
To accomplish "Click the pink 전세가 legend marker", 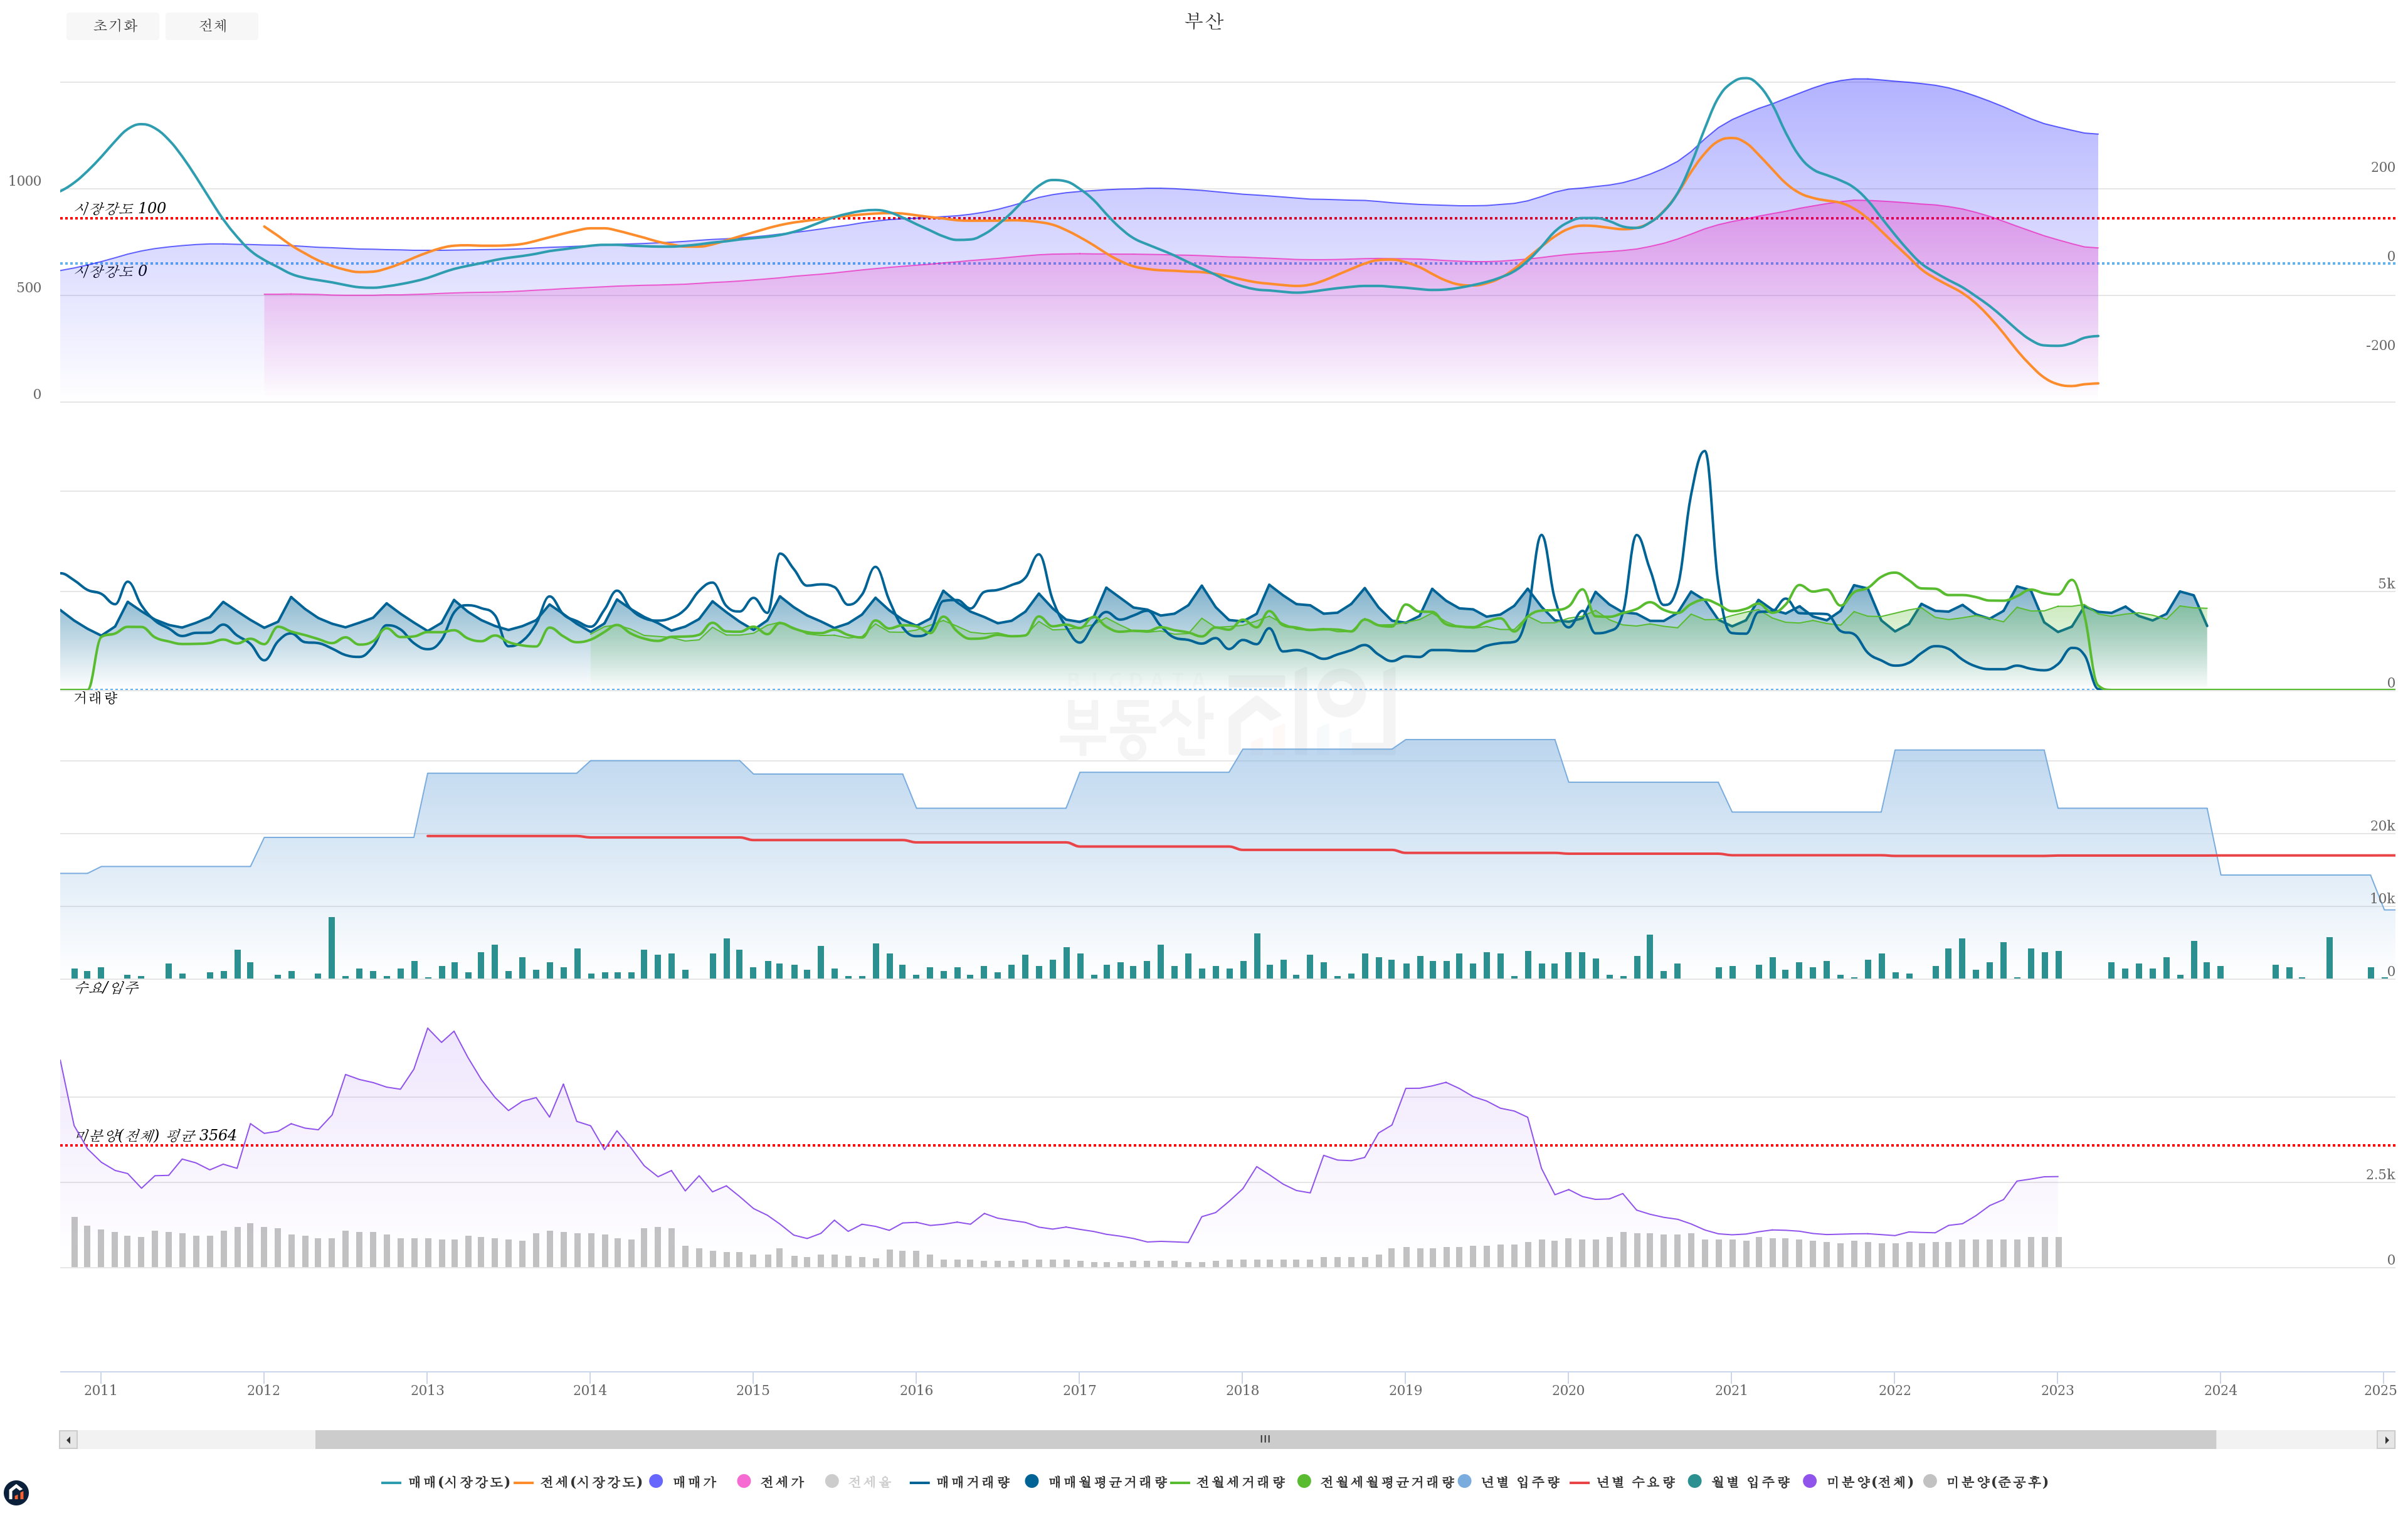I will pos(744,1481).
